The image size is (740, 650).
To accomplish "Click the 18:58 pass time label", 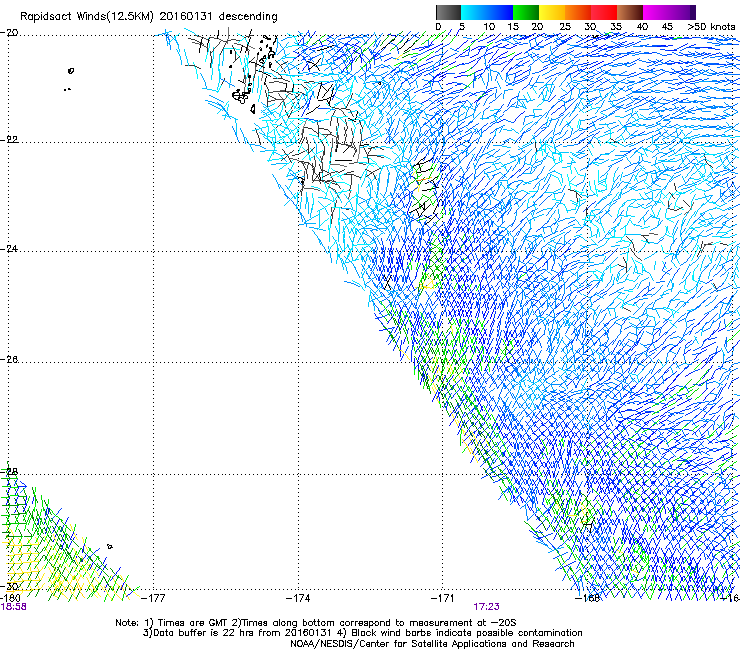I will pyautogui.click(x=13, y=607).
